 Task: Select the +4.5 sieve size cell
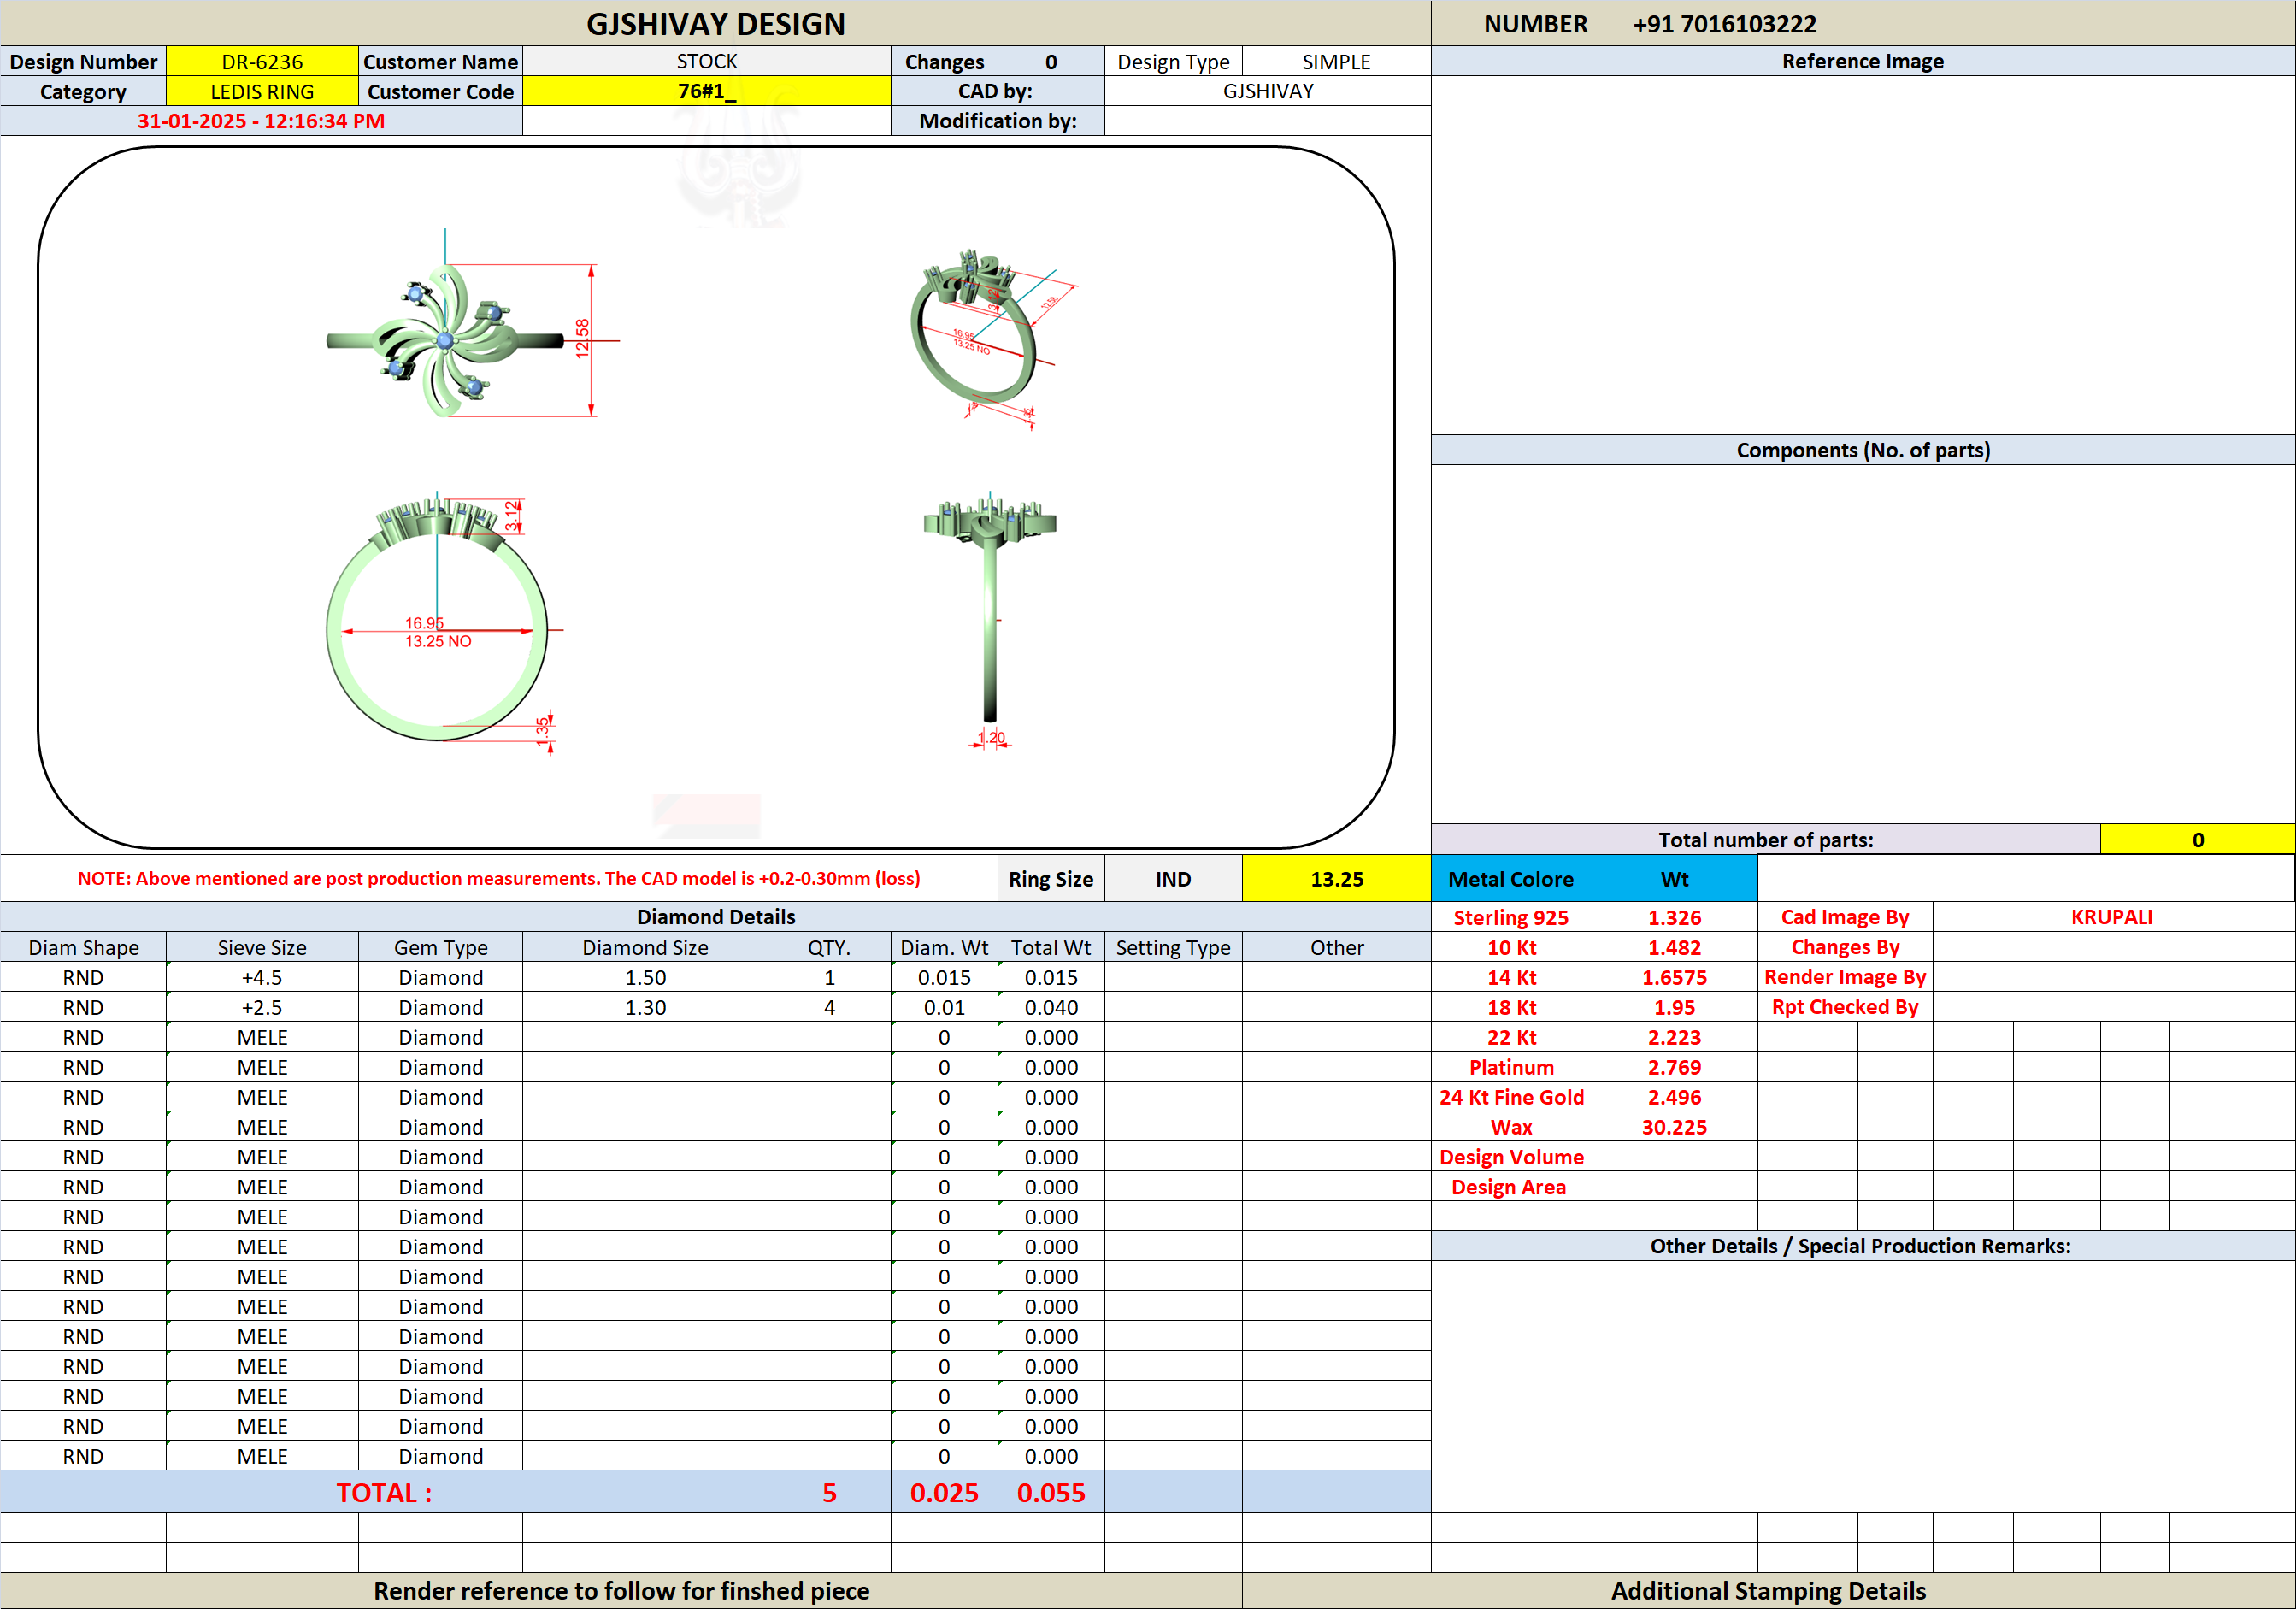[x=262, y=977]
